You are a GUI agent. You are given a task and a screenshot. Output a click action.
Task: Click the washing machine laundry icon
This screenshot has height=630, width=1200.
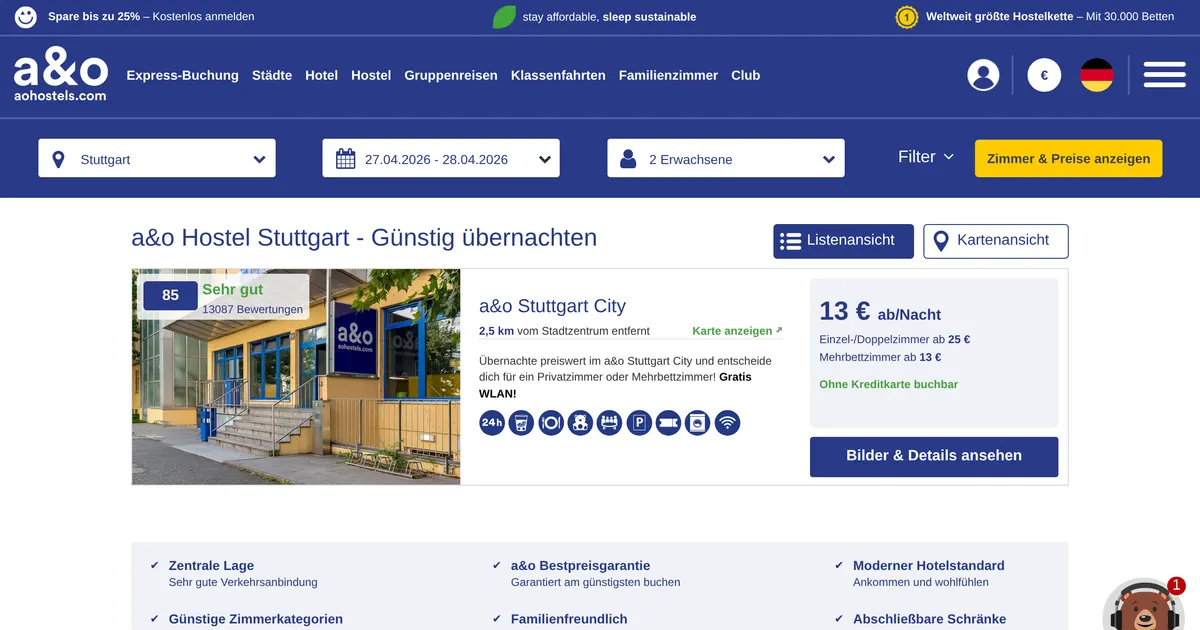tap(698, 423)
